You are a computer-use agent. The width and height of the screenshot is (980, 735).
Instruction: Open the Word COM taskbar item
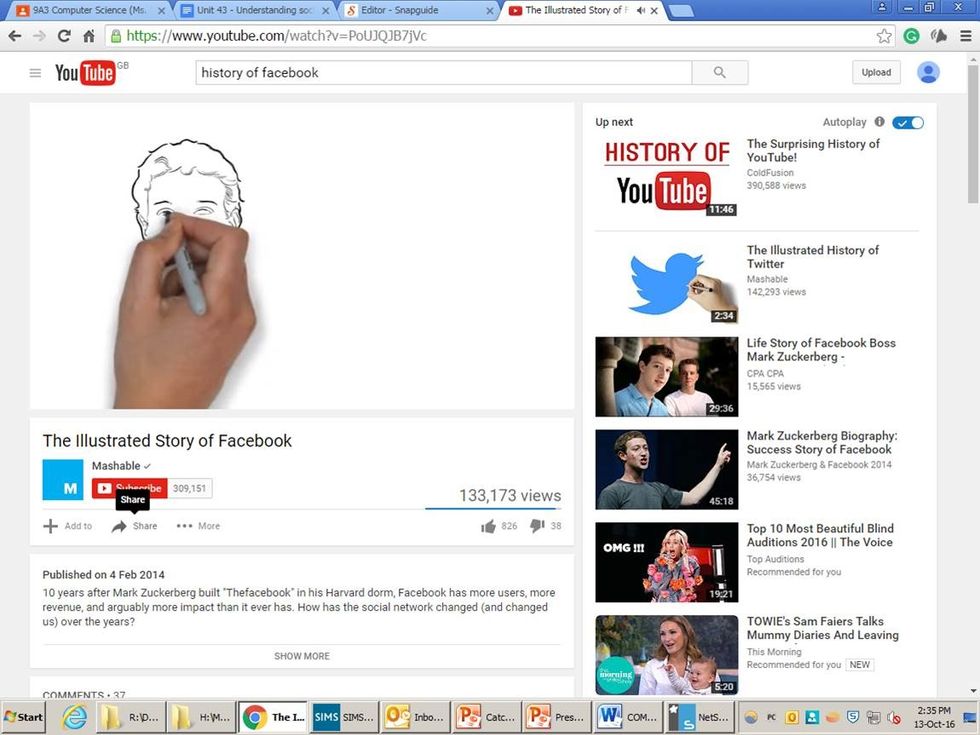628,717
